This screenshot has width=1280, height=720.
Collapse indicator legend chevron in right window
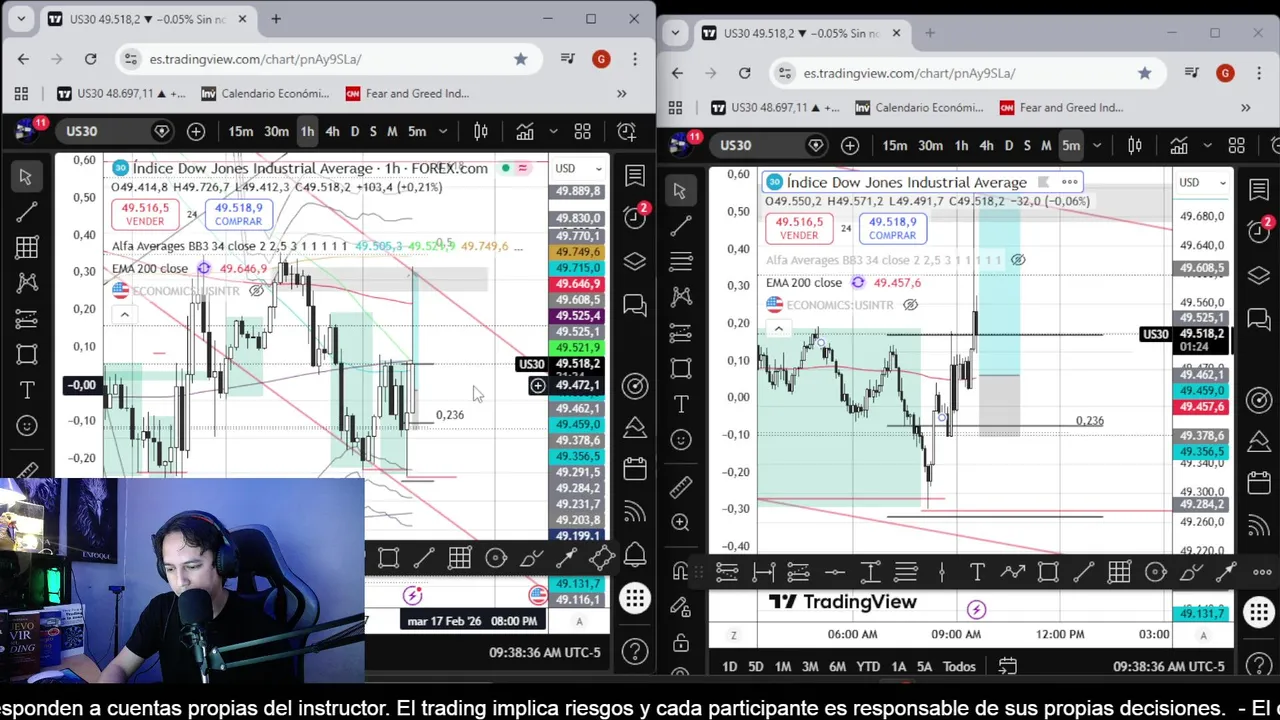click(x=778, y=328)
